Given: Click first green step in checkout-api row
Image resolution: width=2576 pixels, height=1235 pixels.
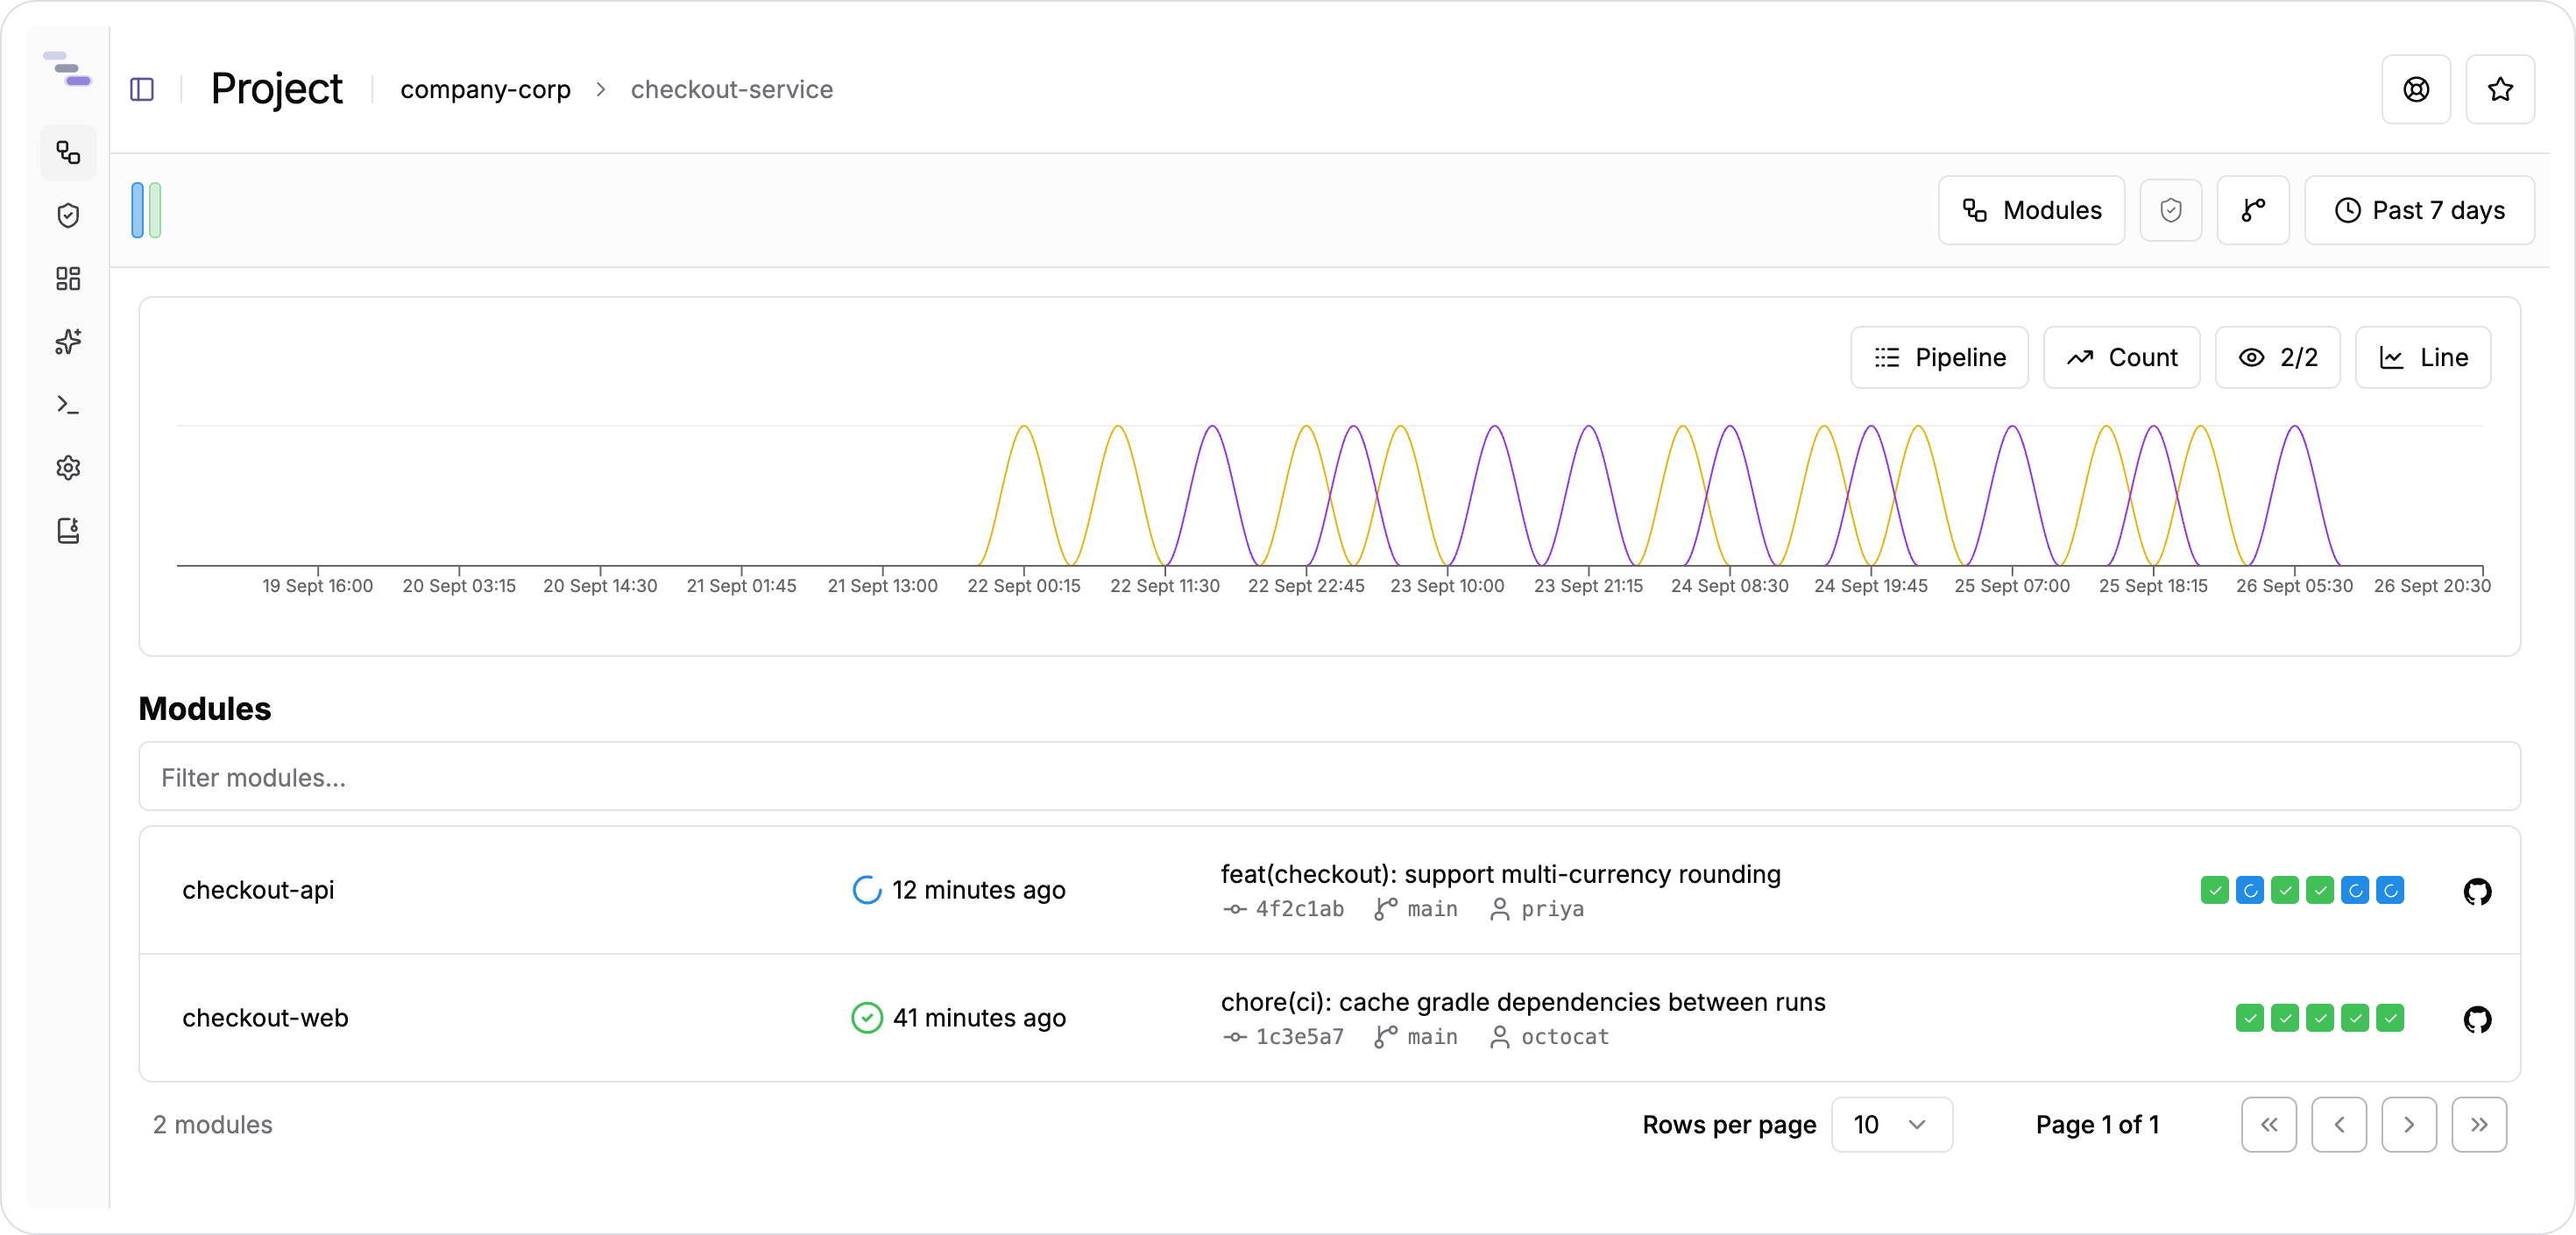Looking at the screenshot, I should coord(2214,890).
